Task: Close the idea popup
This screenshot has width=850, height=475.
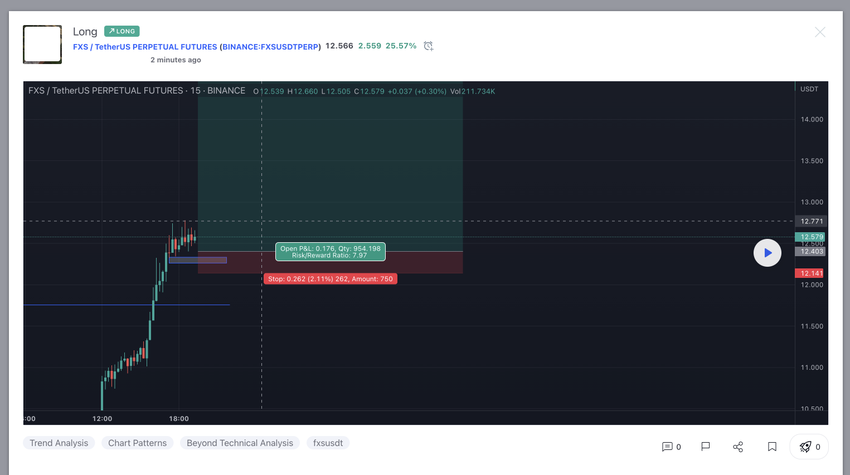Action: (x=820, y=33)
